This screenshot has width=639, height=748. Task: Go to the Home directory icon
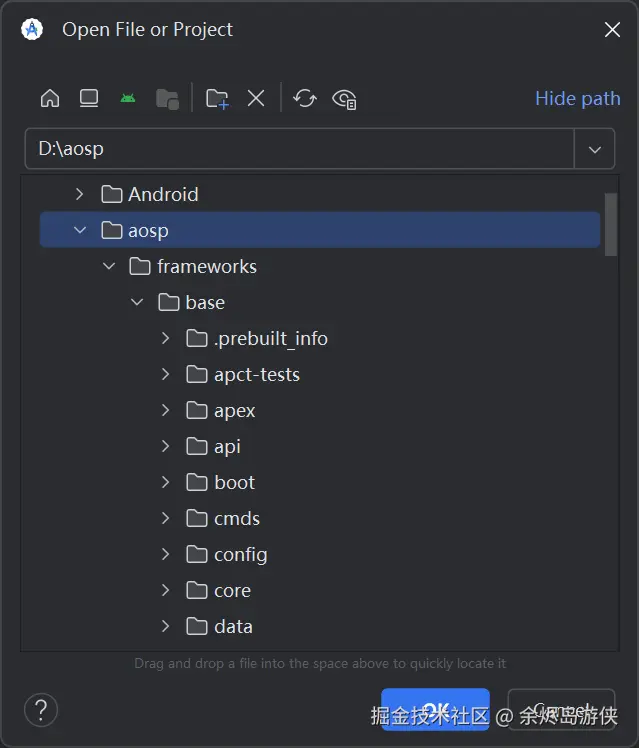click(x=50, y=98)
